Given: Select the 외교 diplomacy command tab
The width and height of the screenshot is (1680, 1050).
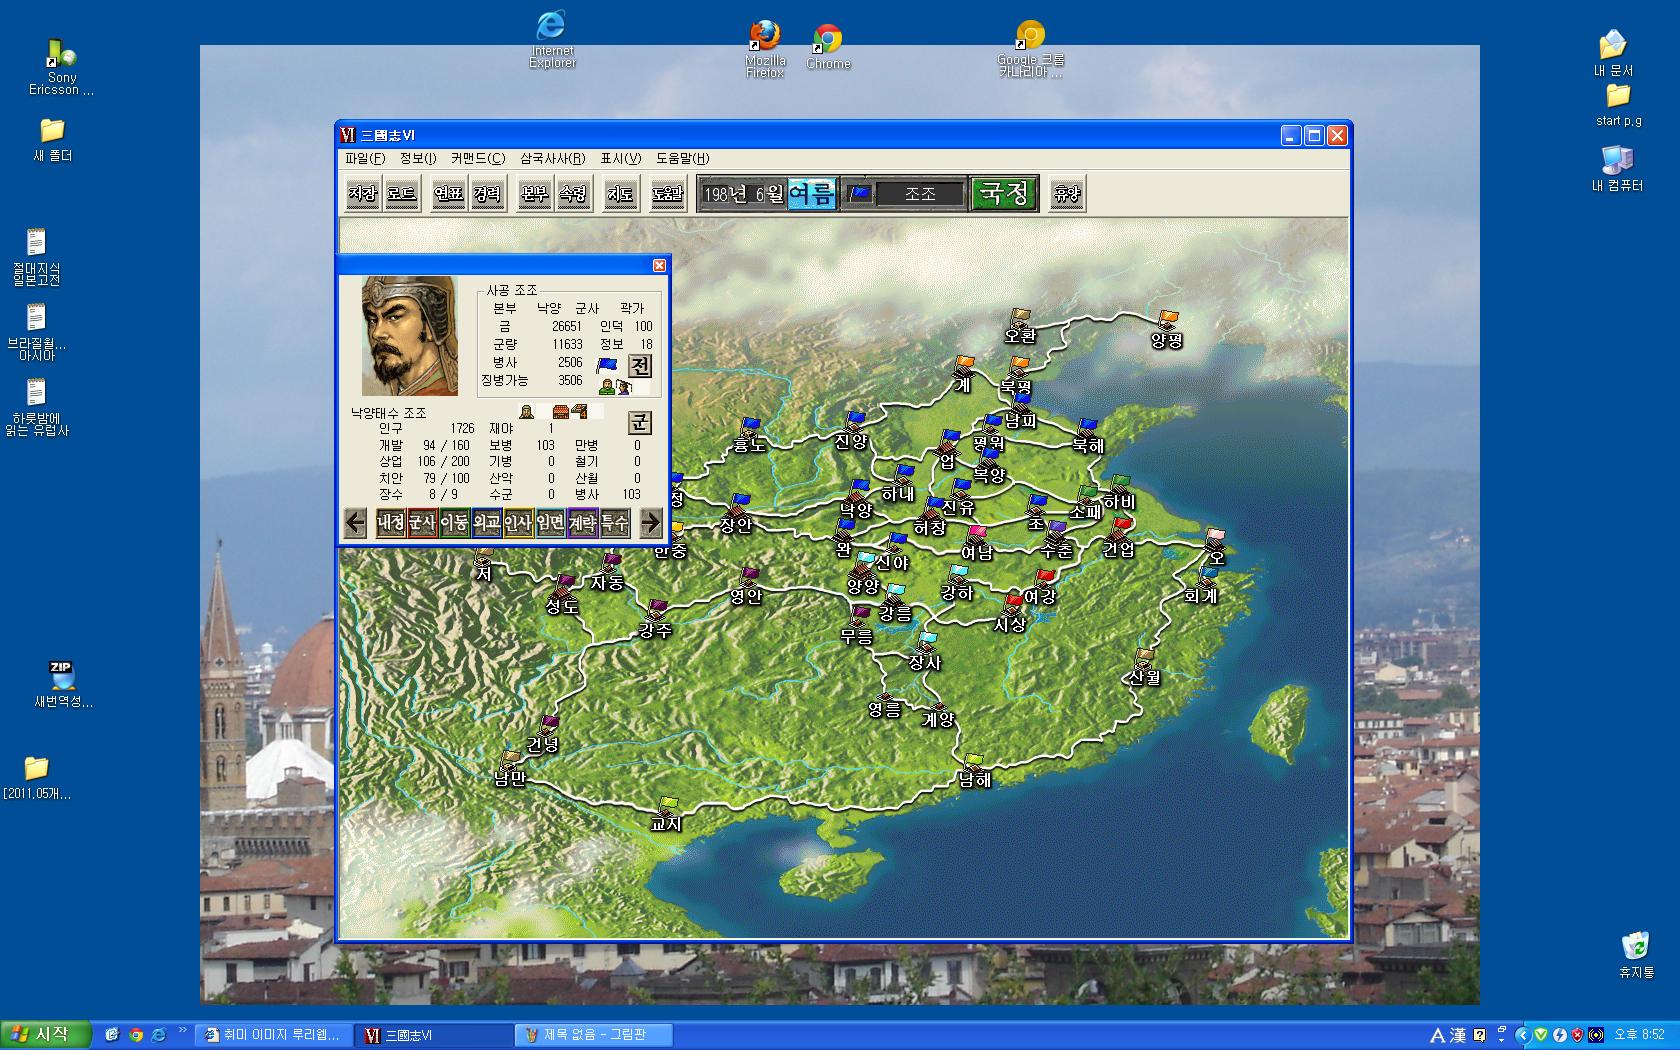Looking at the screenshot, I should tap(486, 522).
